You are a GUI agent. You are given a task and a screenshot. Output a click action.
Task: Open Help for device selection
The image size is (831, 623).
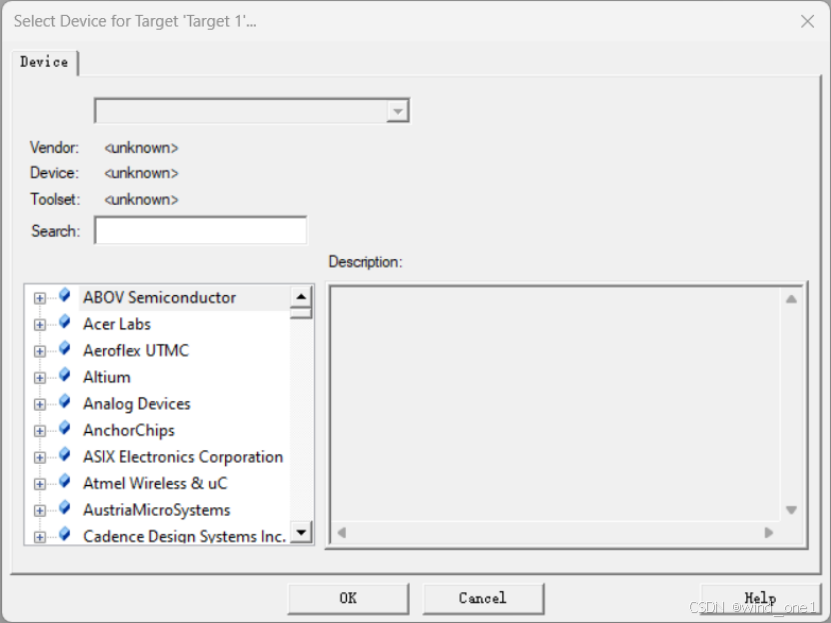760,598
